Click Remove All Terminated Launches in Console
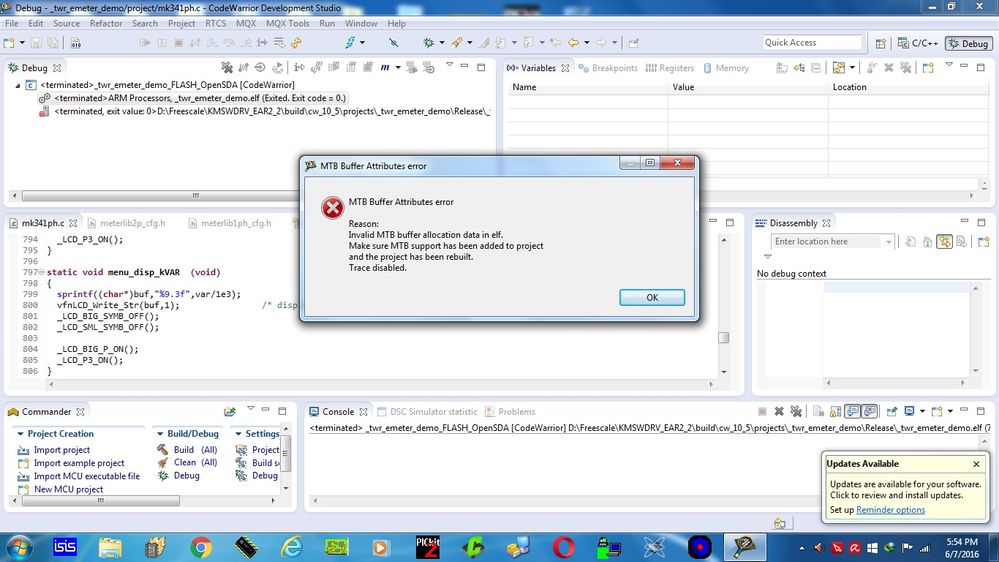 point(796,412)
